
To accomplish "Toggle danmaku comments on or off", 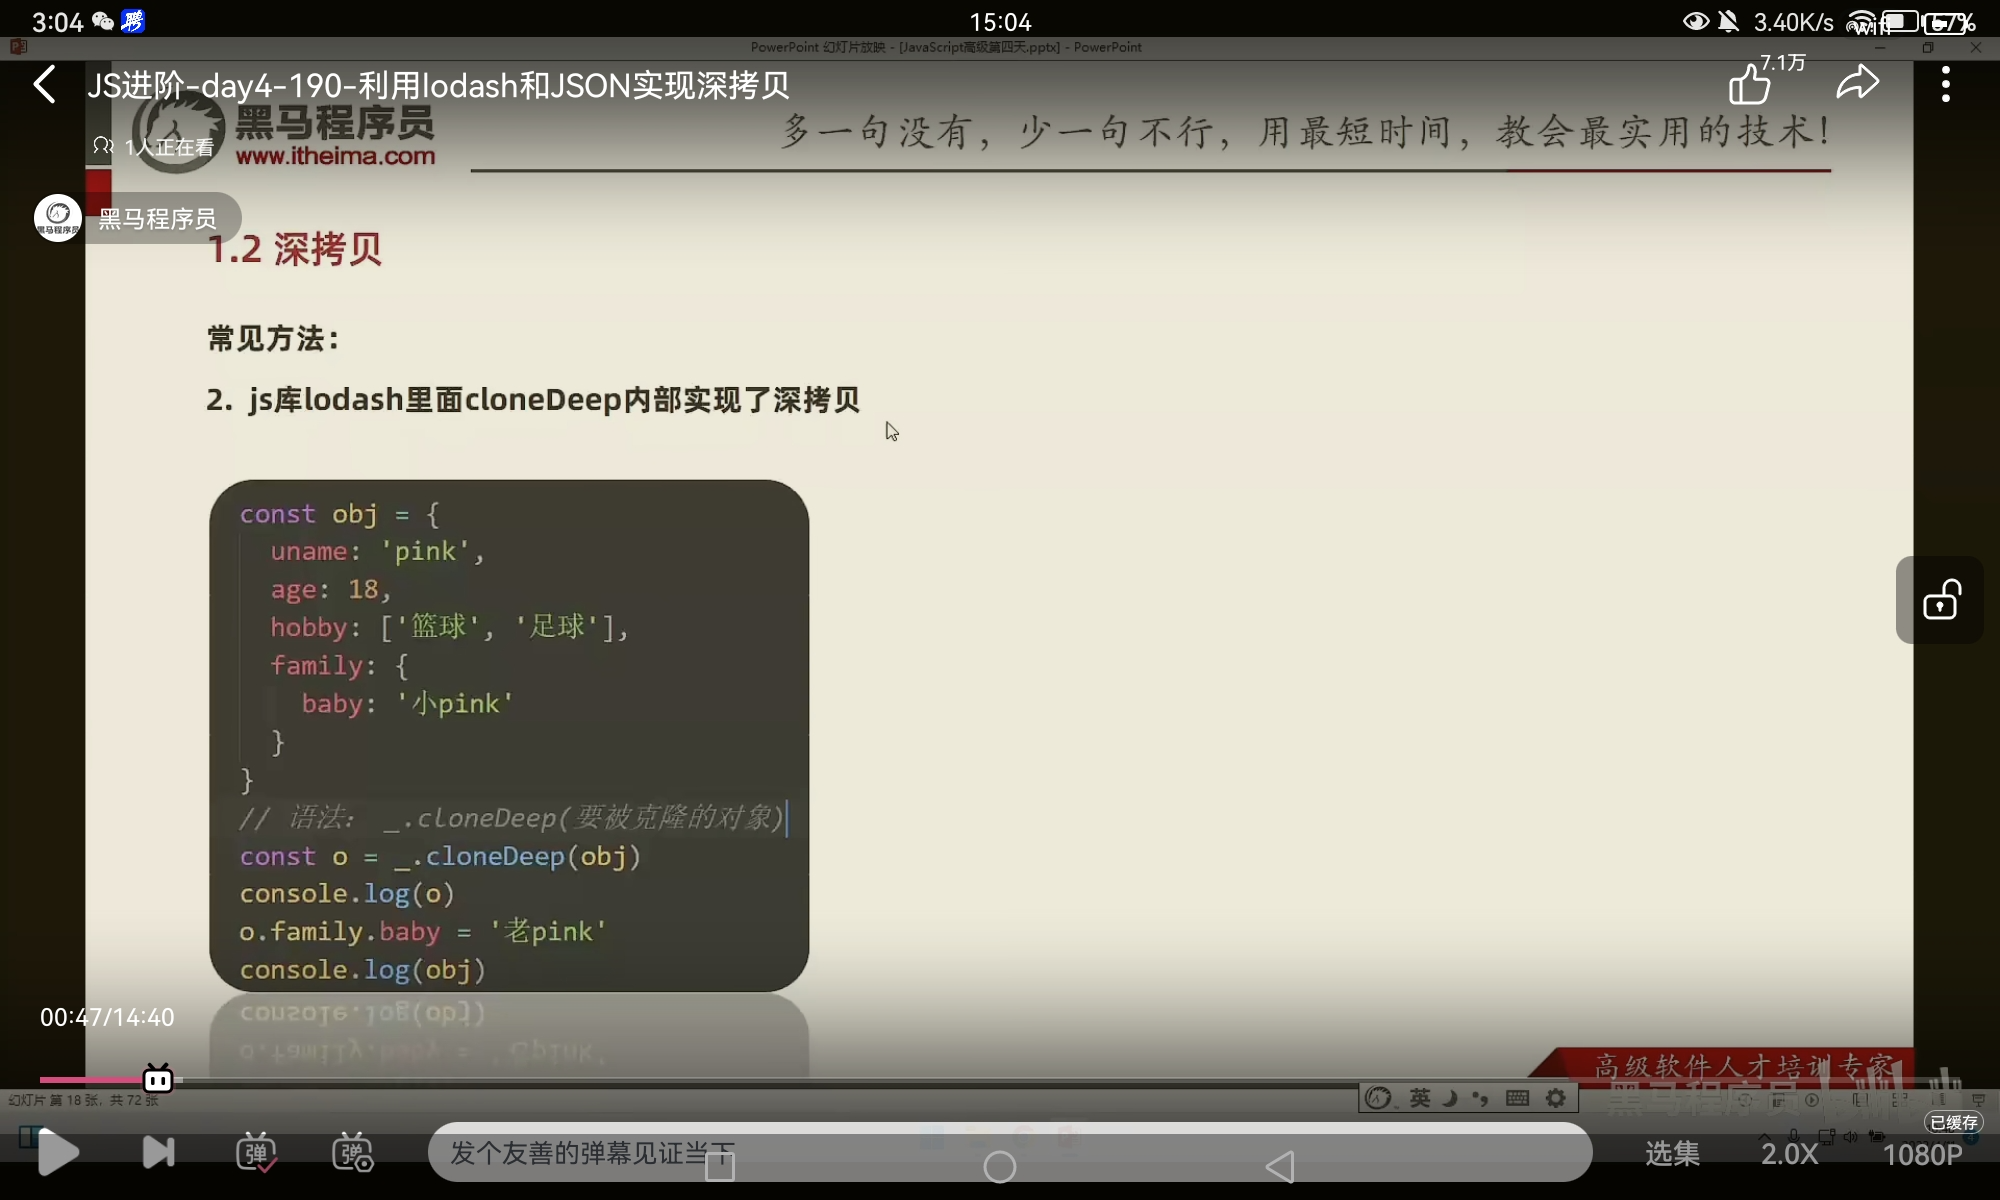I will coord(256,1153).
